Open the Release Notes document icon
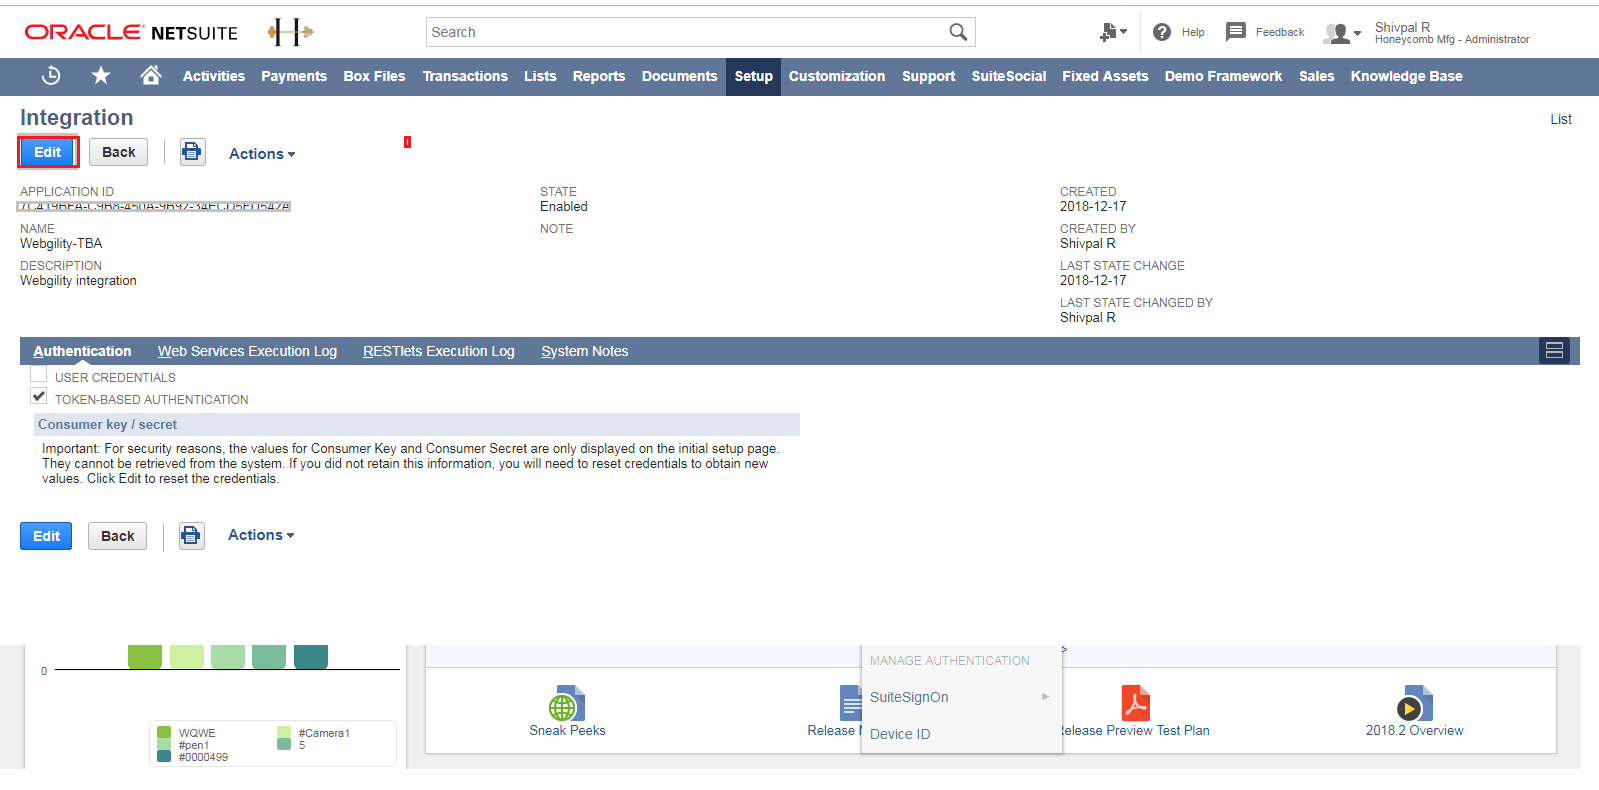Screen dimensions: 1599x790 (850, 704)
